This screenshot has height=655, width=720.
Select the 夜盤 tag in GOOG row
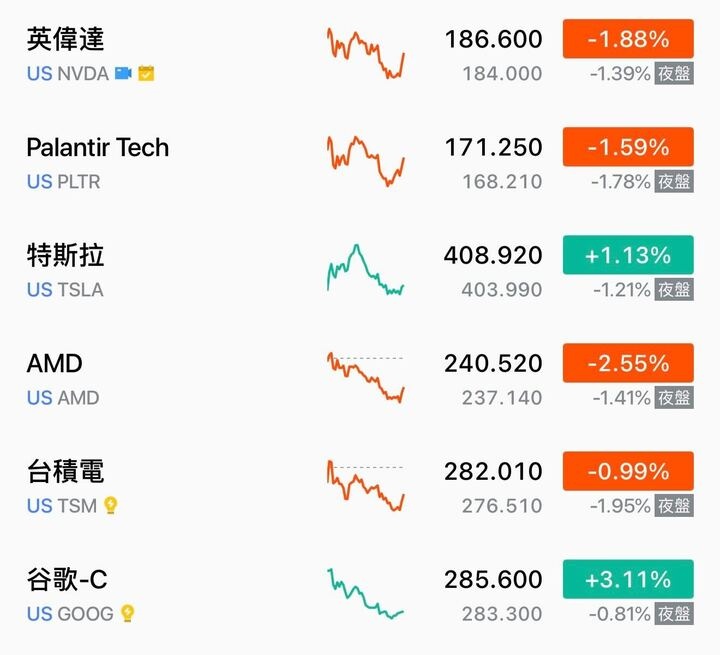click(674, 614)
